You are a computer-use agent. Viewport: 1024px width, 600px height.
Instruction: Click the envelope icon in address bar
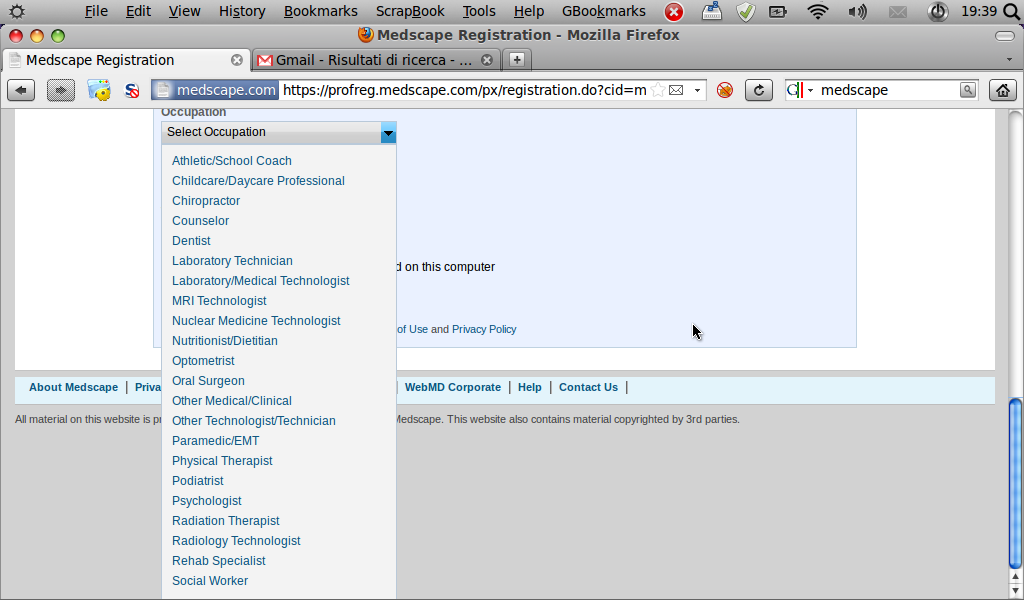tap(677, 90)
